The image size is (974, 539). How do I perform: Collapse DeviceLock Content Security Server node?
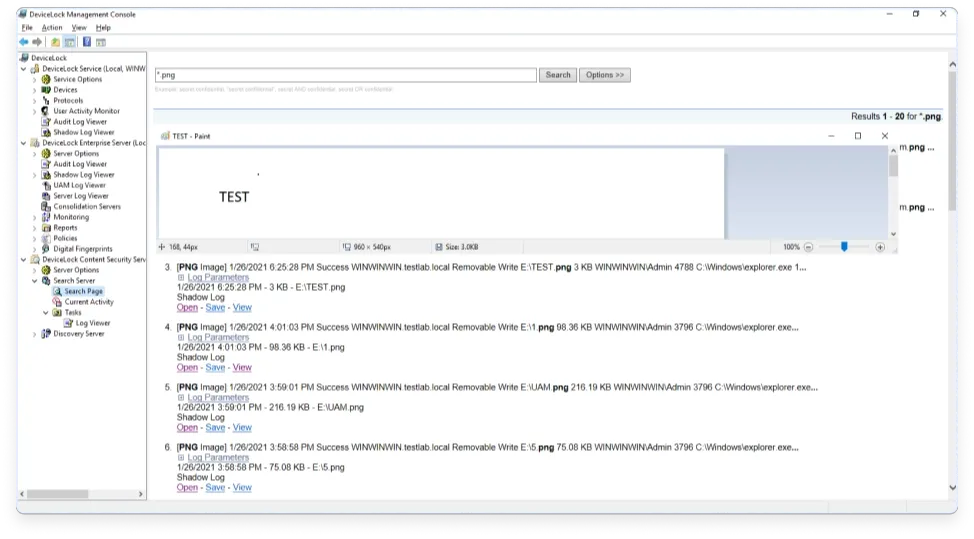[24, 260]
